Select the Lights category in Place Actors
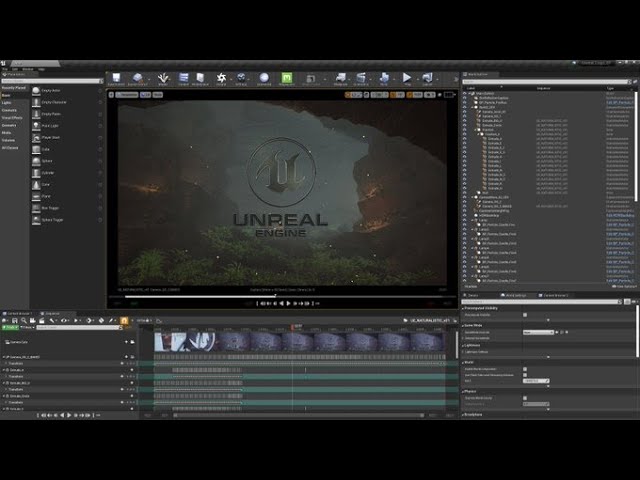Image resolution: width=640 pixels, height=480 pixels. 7,103
